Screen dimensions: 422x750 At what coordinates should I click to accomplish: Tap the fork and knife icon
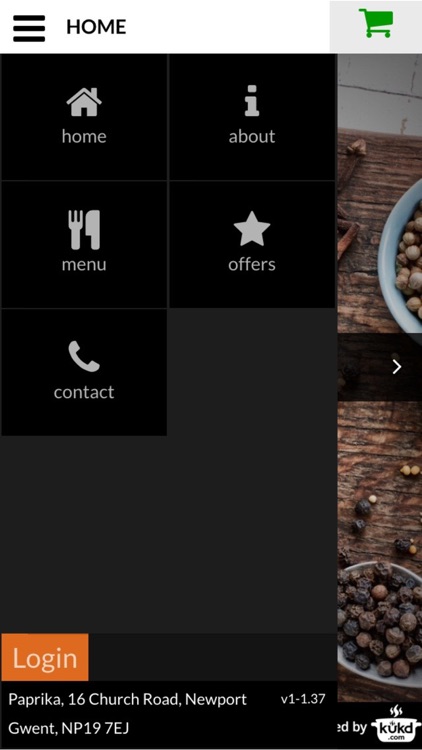84,230
